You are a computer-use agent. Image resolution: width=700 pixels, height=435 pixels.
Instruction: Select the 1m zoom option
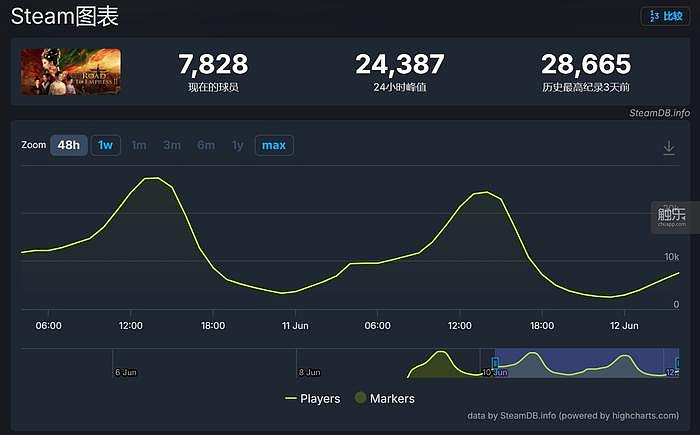click(x=139, y=145)
